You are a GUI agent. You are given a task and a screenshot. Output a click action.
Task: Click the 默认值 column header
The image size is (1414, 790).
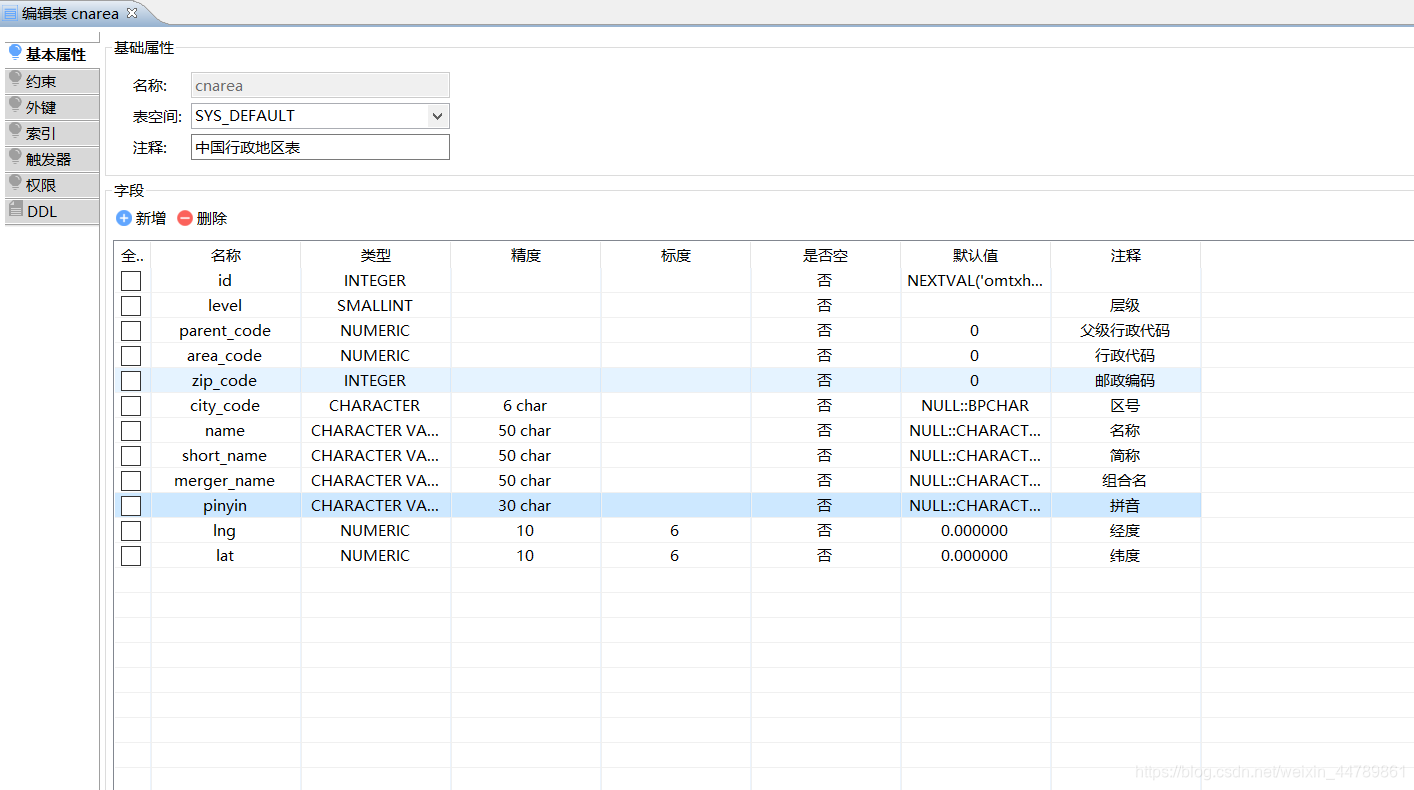[975, 256]
